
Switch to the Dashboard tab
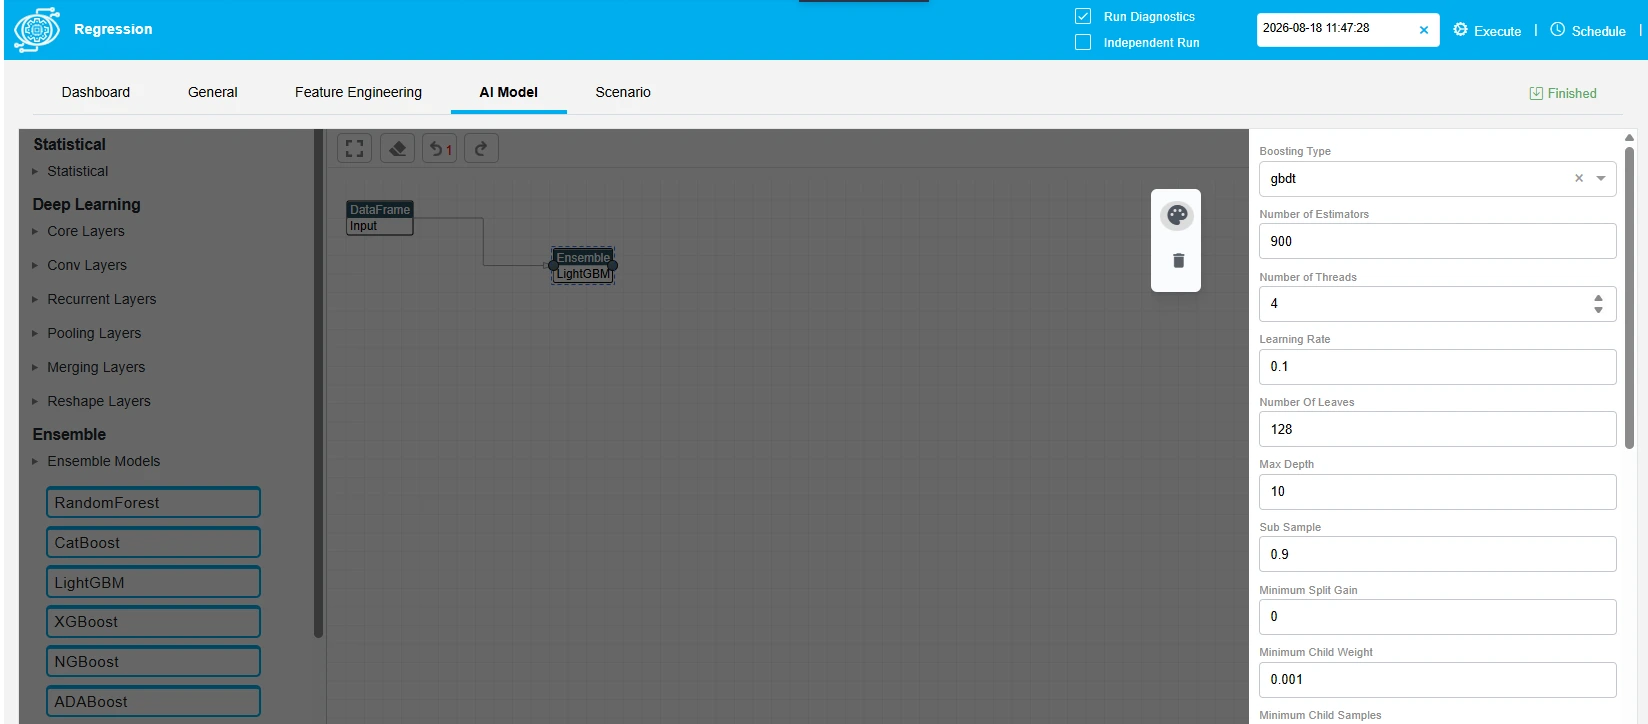pyautogui.click(x=96, y=92)
